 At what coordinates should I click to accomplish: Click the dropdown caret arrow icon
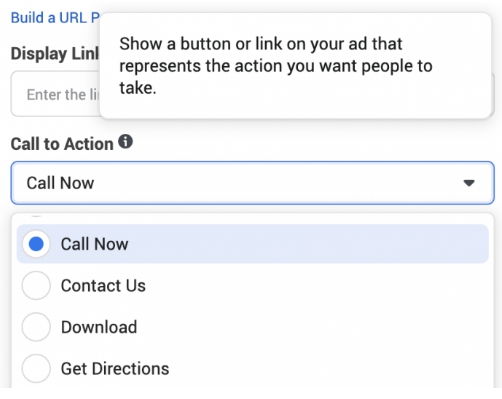click(469, 183)
